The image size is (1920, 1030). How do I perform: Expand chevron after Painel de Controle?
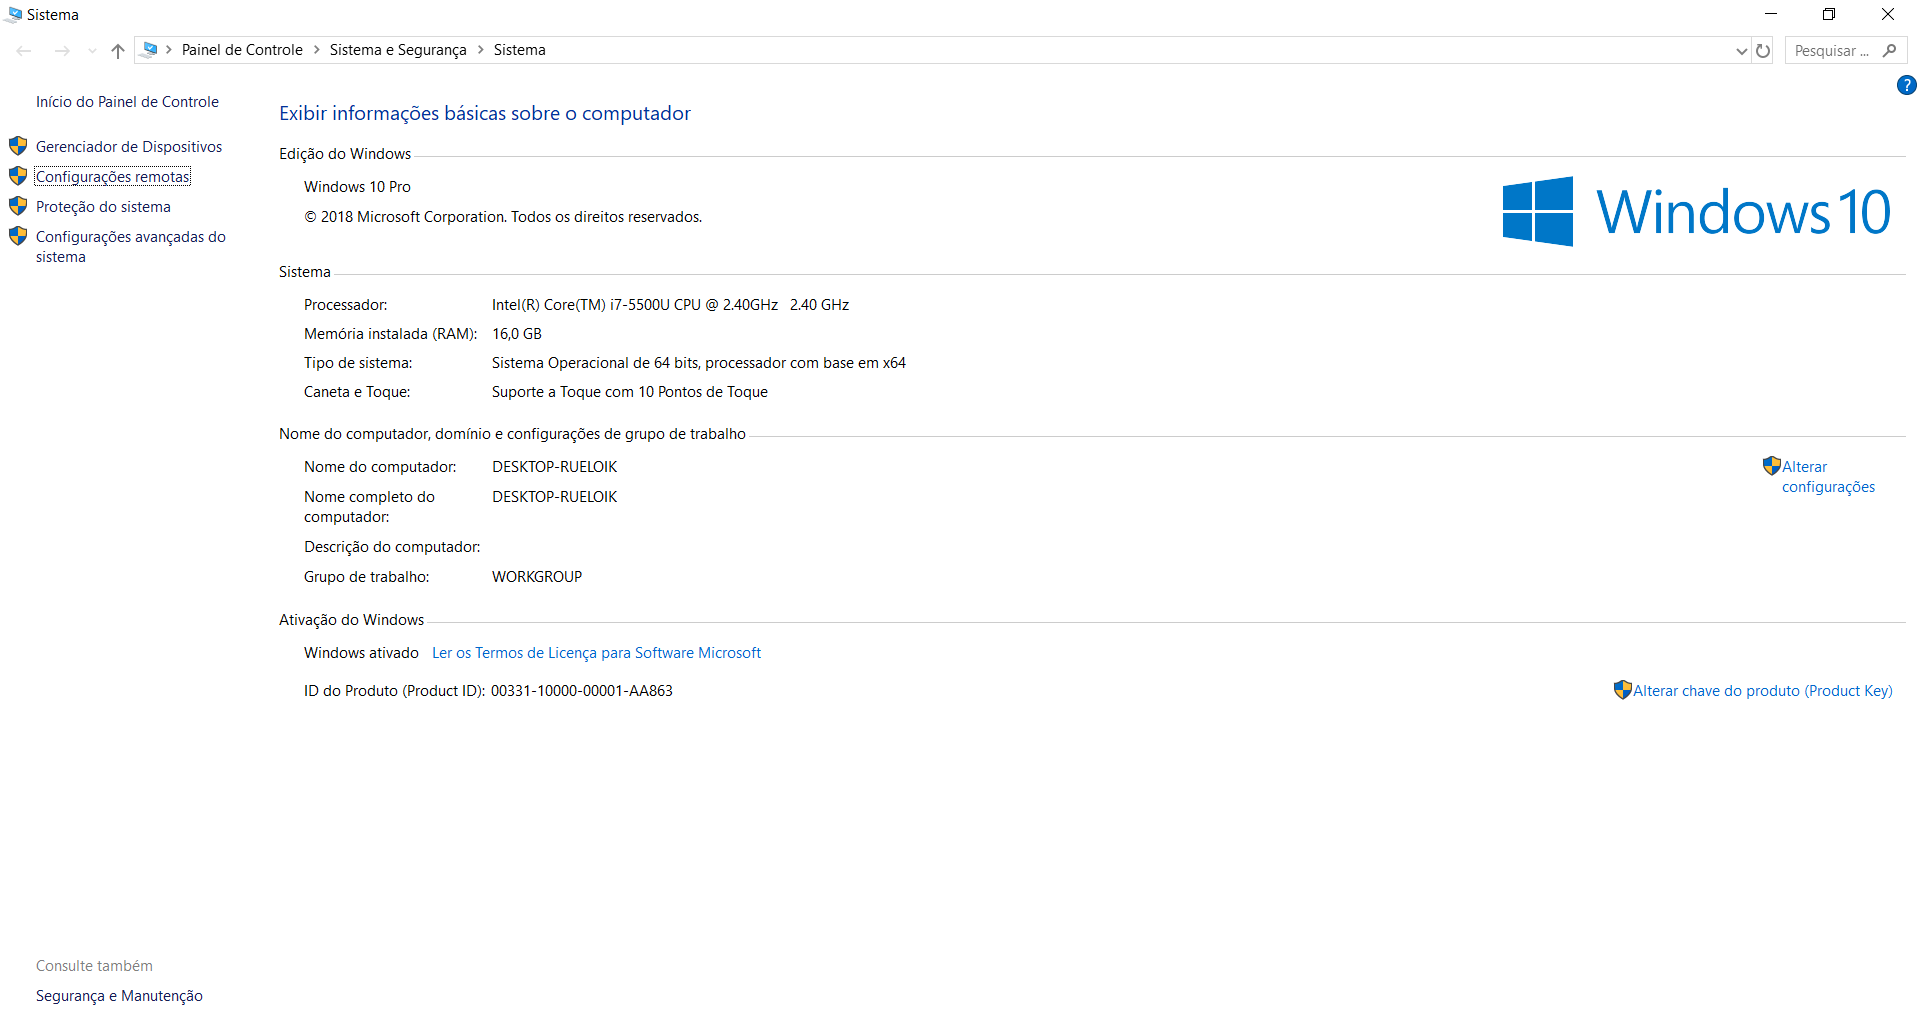coord(316,50)
